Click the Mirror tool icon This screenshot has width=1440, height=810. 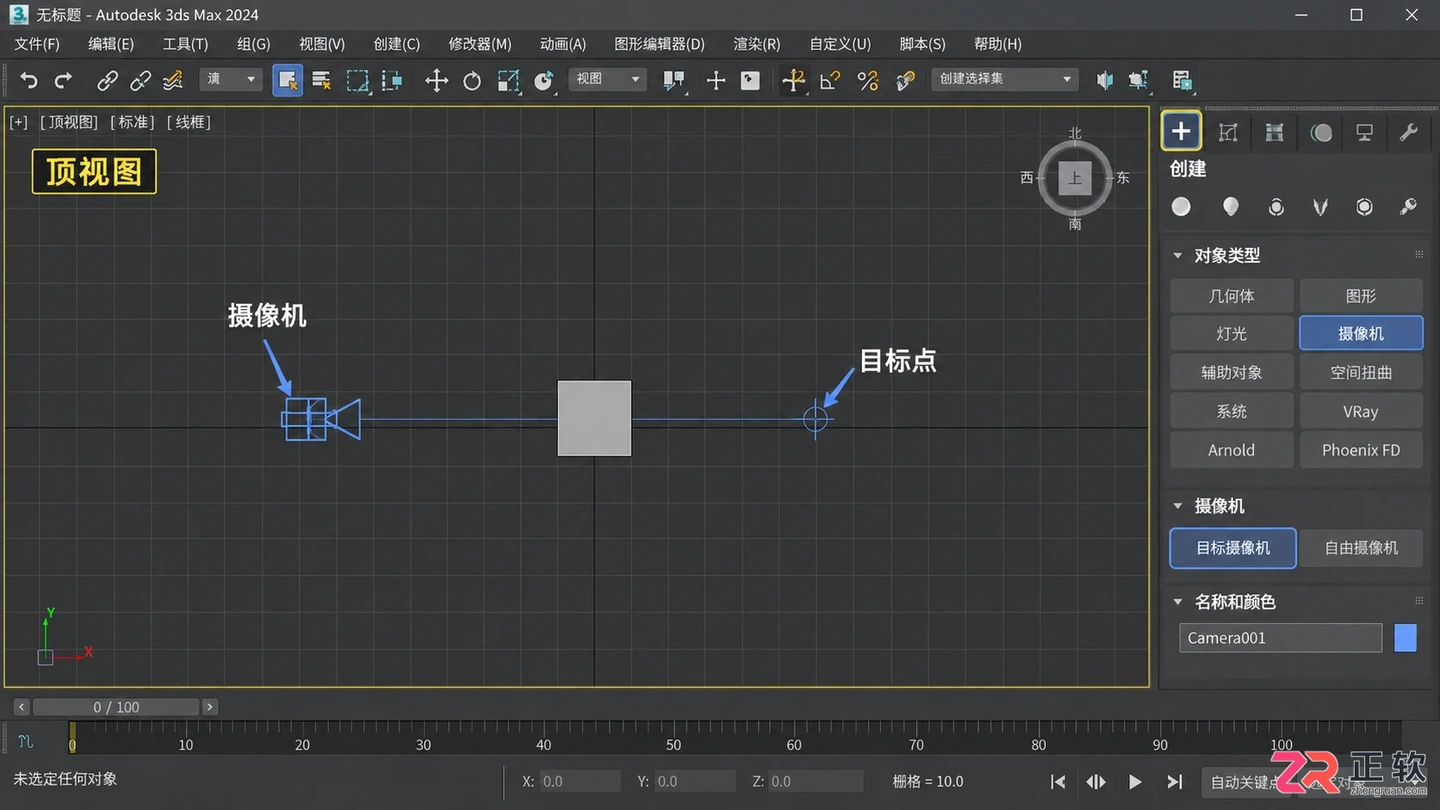point(1104,80)
